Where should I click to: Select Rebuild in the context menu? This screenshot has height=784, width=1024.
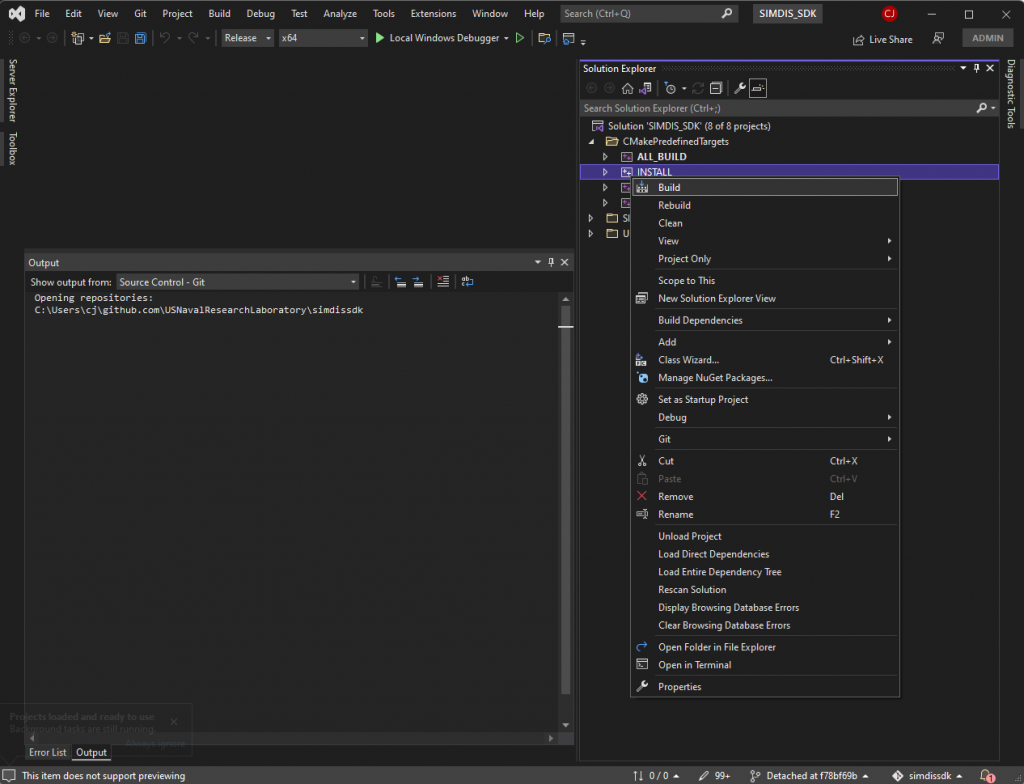765,205
